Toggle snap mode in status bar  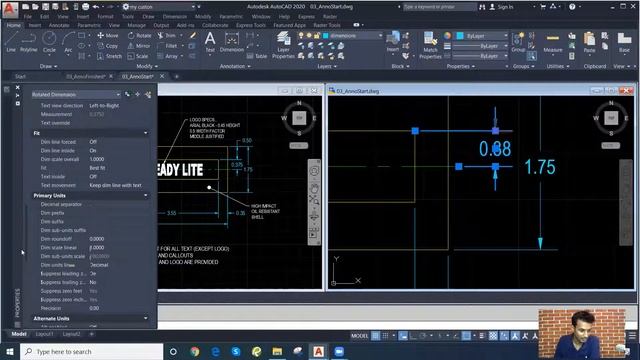tap(385, 336)
